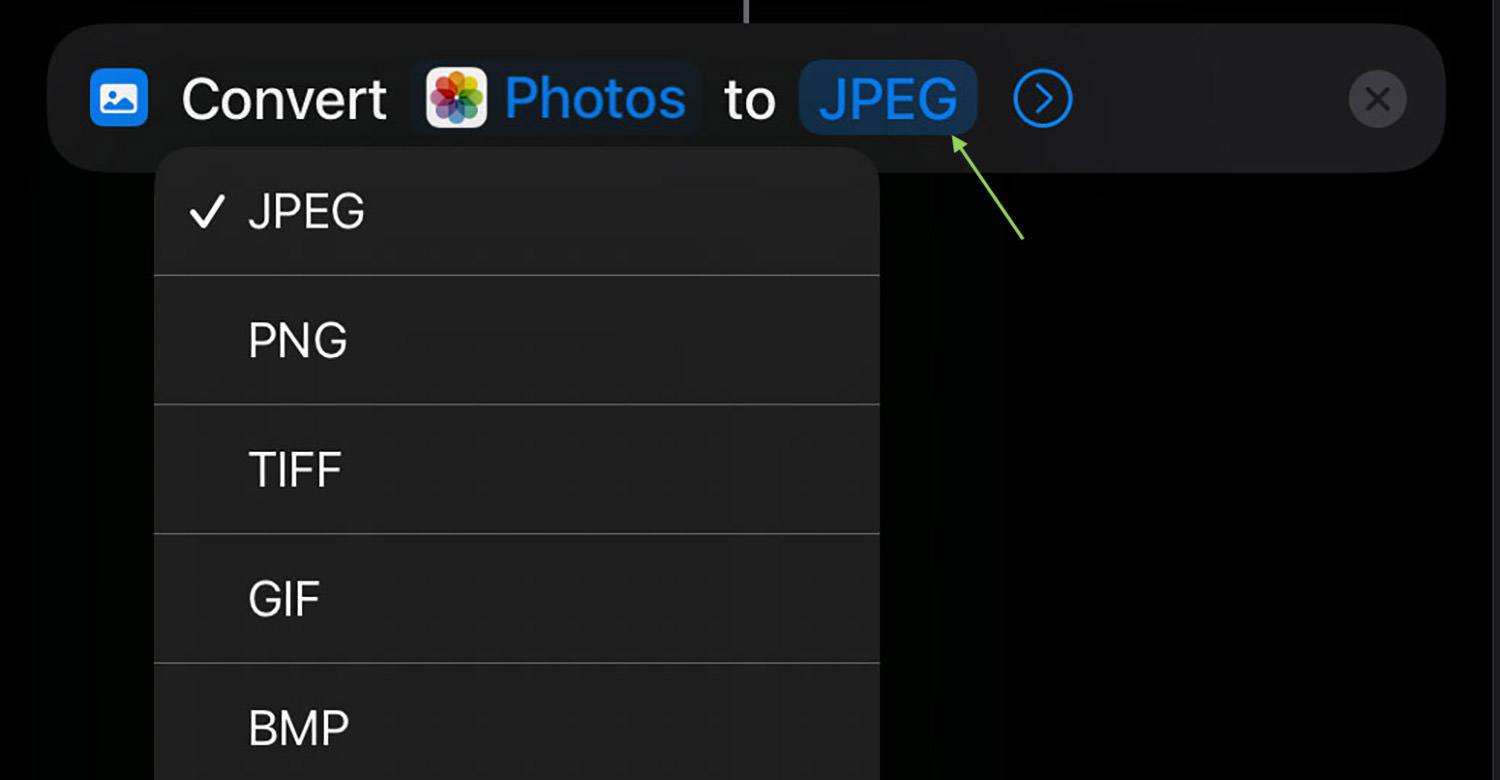Choose TIFF from the format list
1500x780 pixels.
point(517,470)
